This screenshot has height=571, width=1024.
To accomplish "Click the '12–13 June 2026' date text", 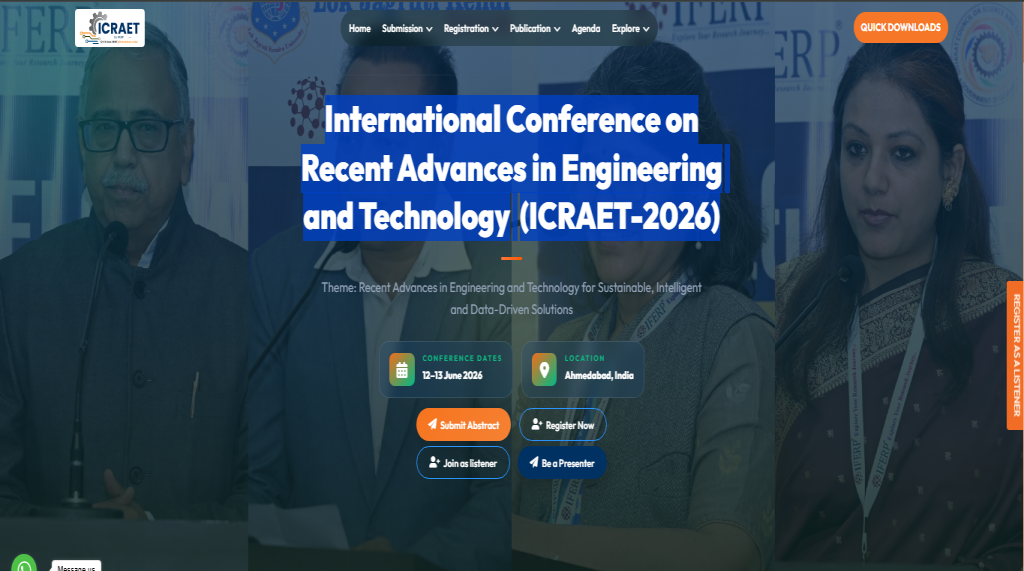I will tap(452, 375).
